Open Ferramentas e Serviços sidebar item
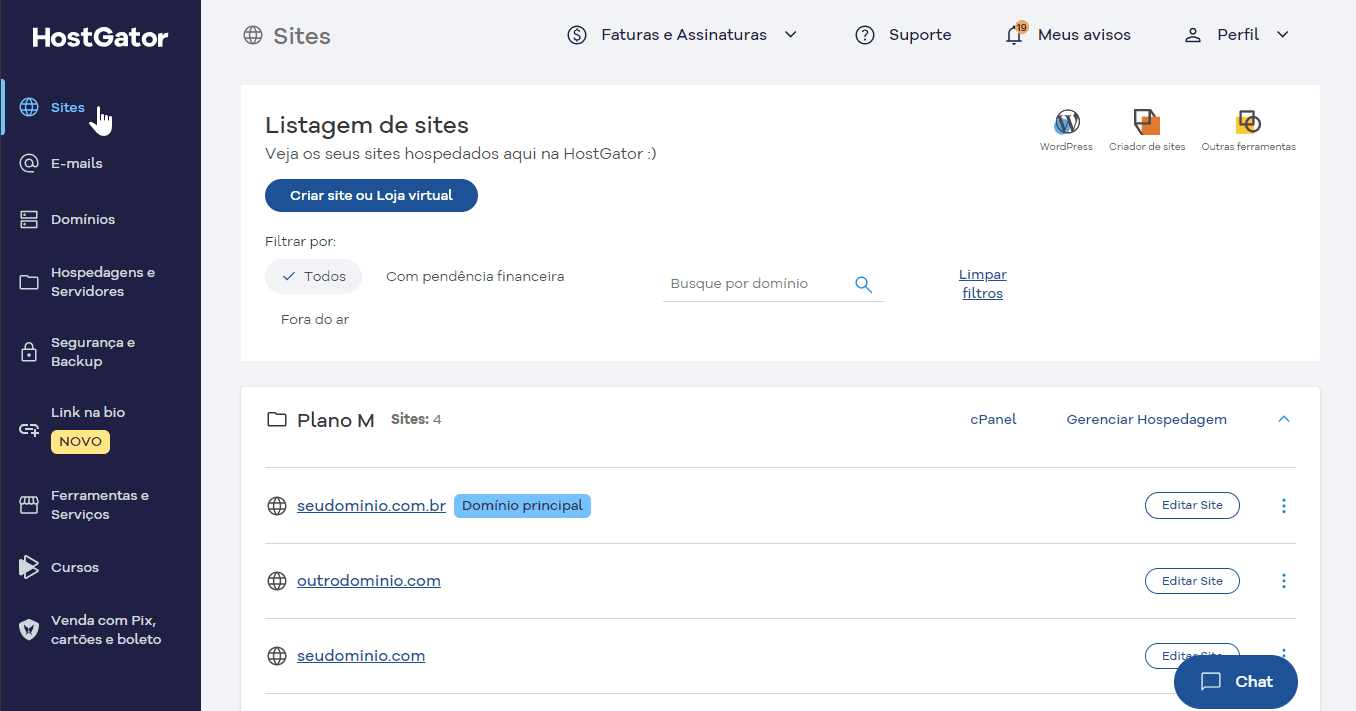This screenshot has height=711, width=1356. (100, 505)
